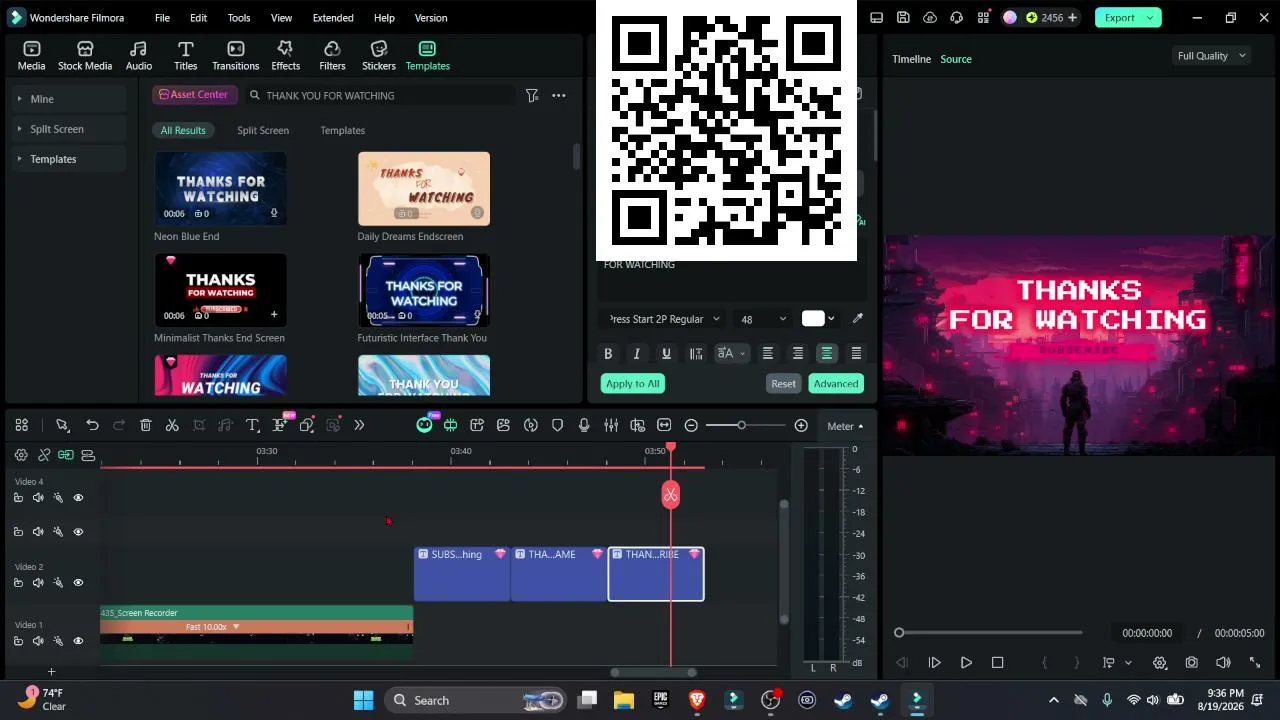Undo the last timeline action
This screenshot has height=720, width=1280.
tap(92, 426)
